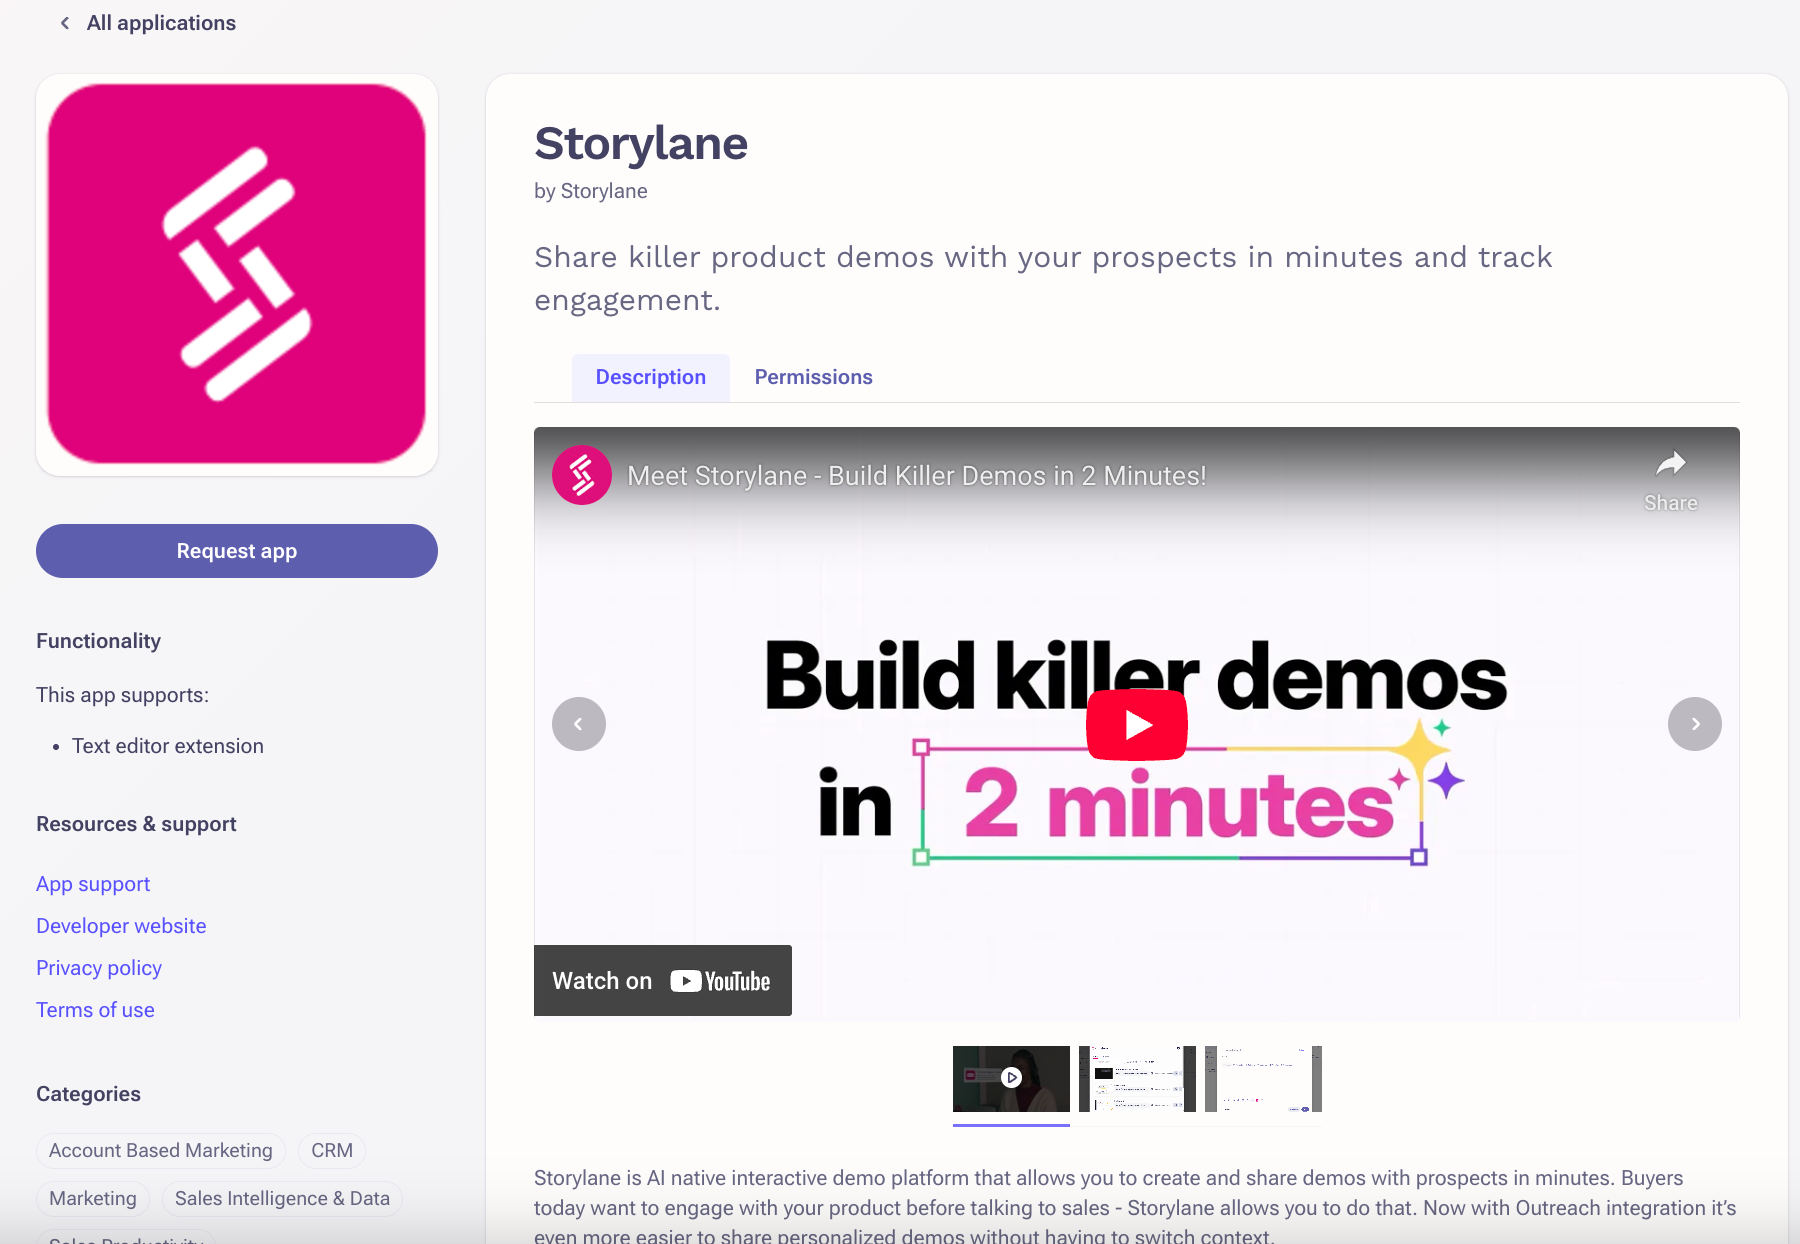Select Account Based Marketing category tag
This screenshot has width=1800, height=1244.
pyautogui.click(x=161, y=1151)
